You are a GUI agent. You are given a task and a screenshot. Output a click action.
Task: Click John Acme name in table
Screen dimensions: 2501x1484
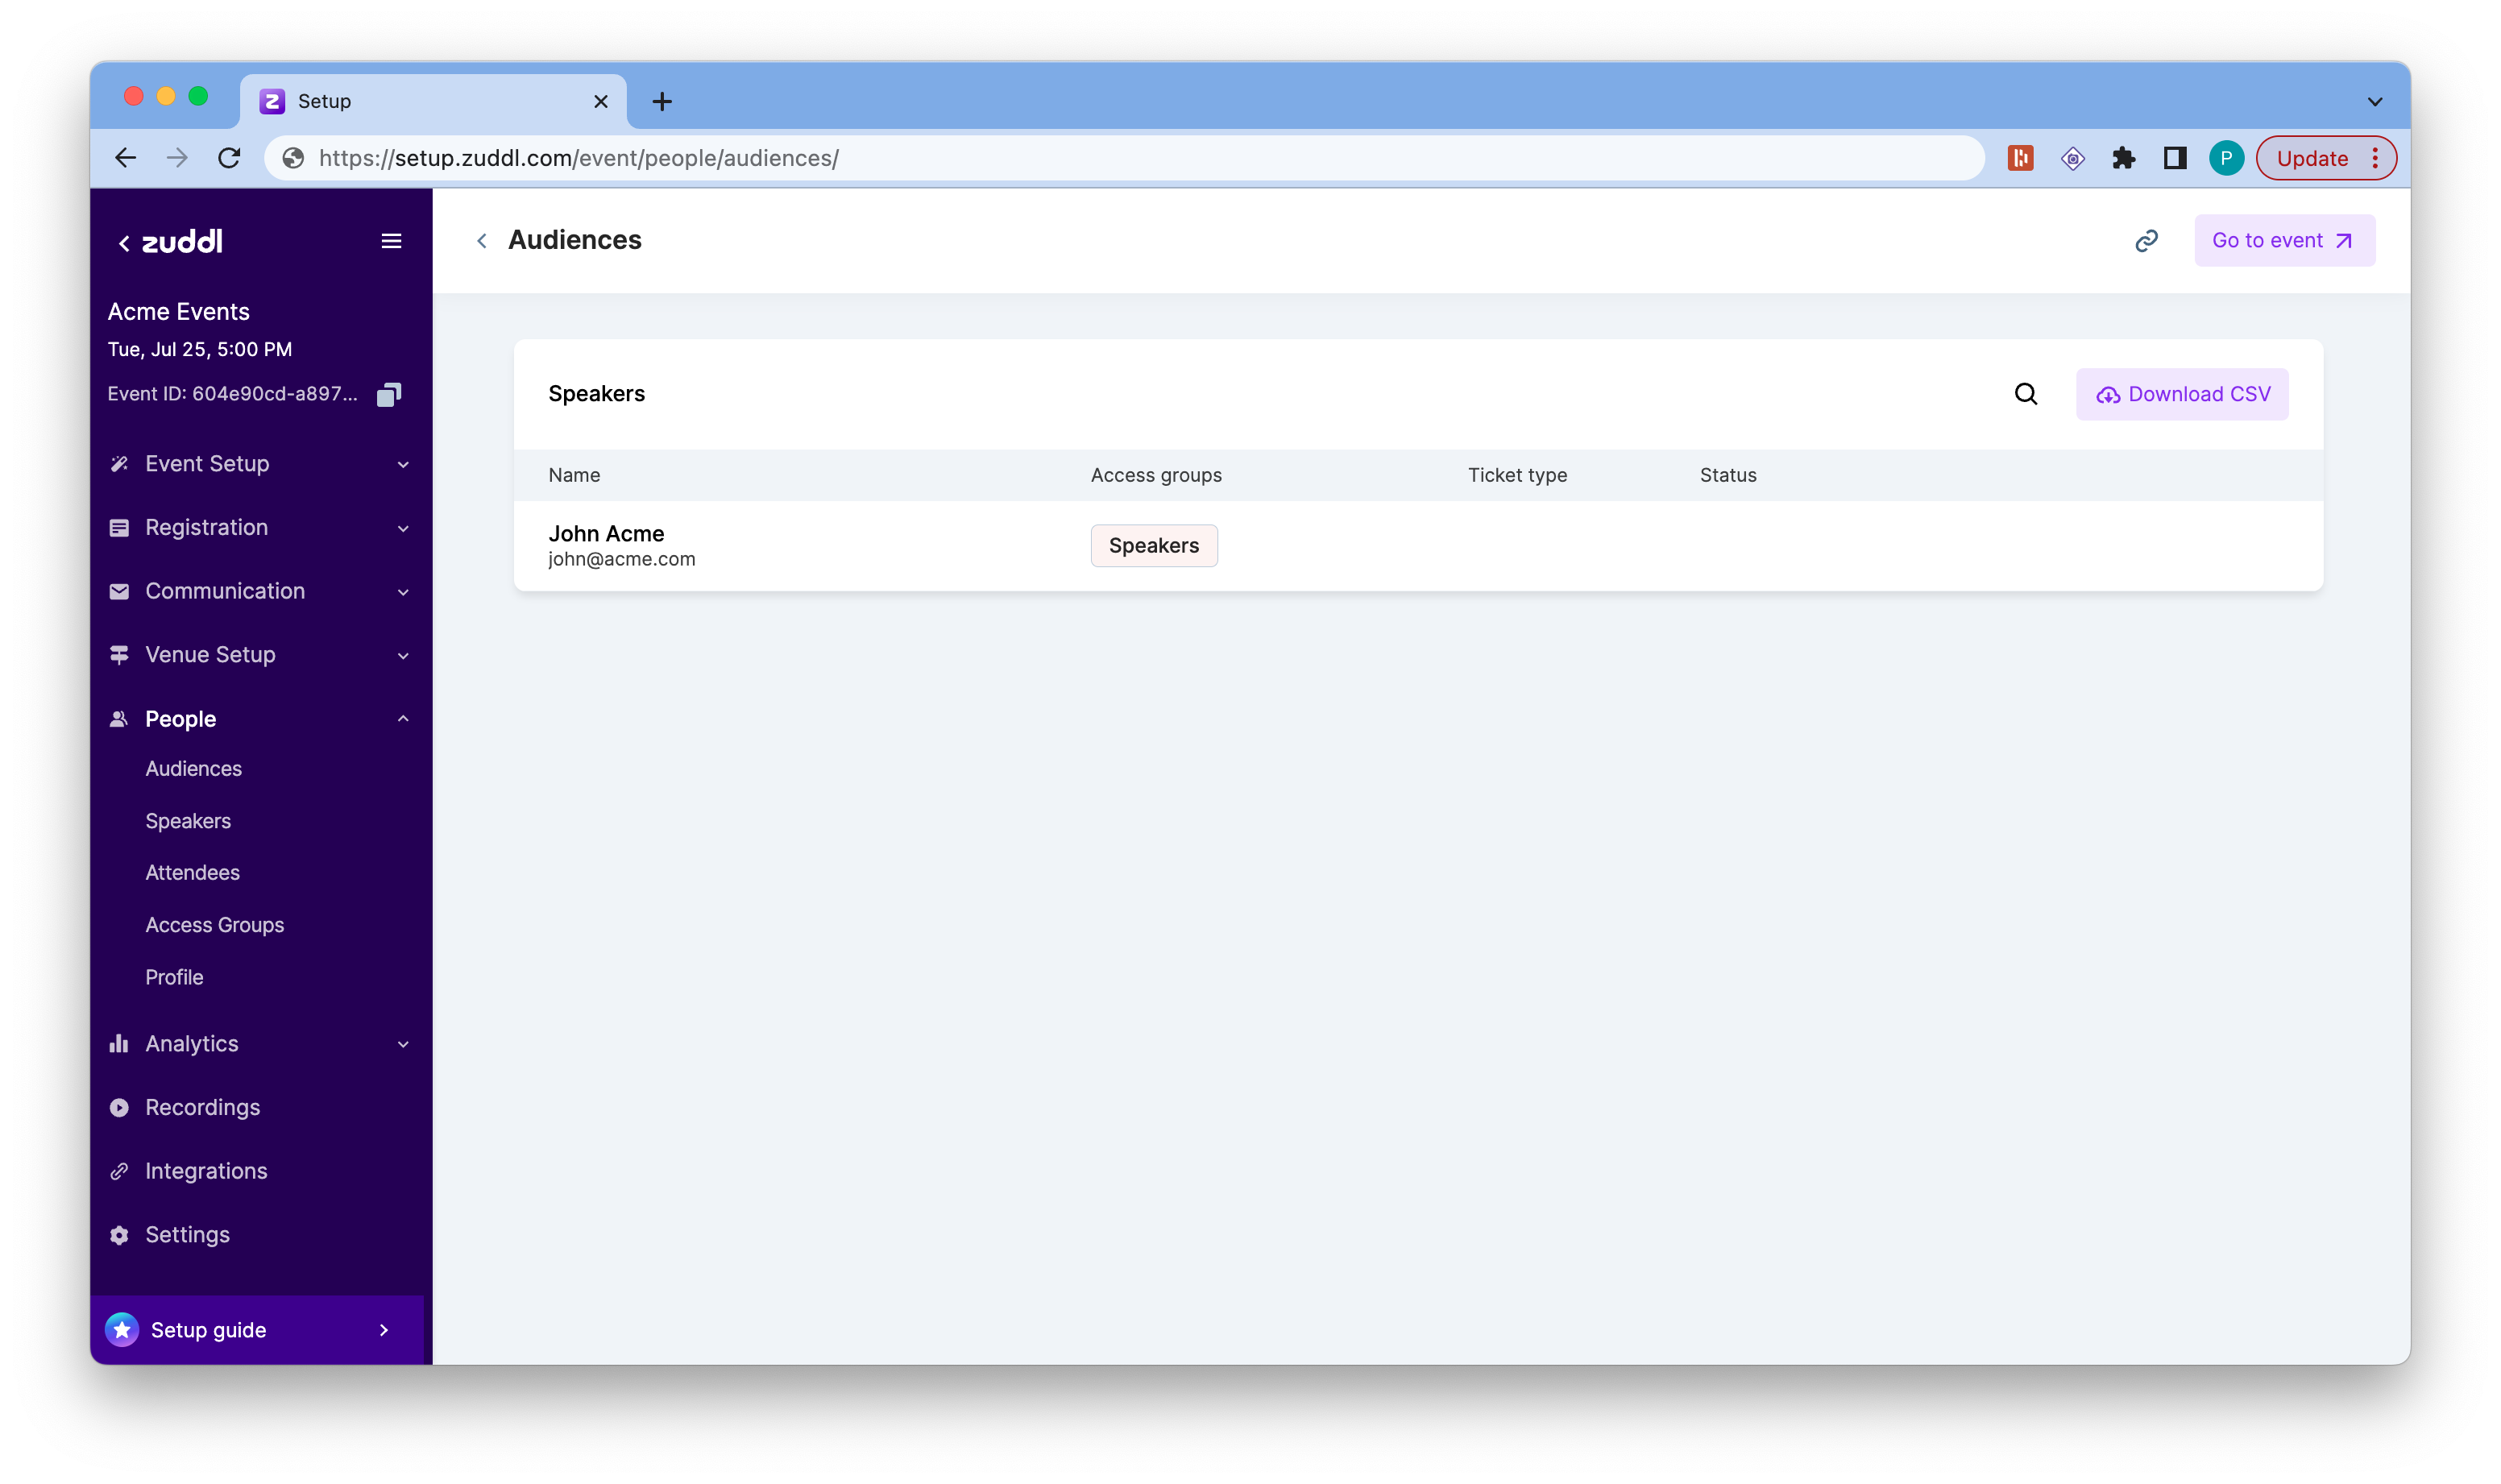(605, 534)
